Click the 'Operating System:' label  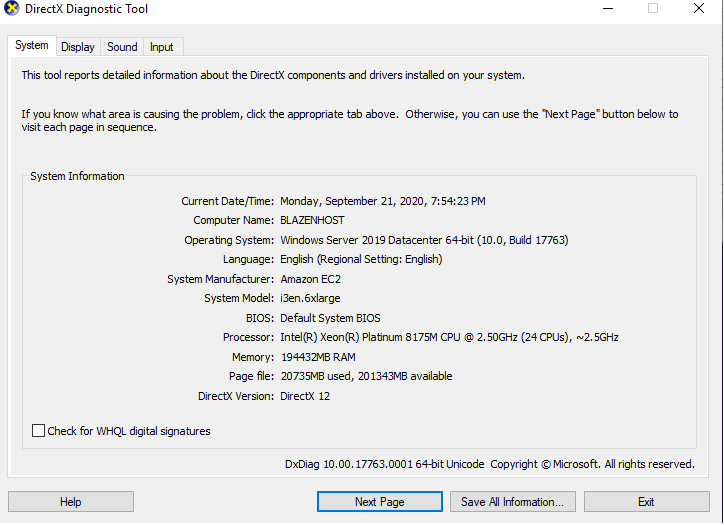click(x=229, y=240)
